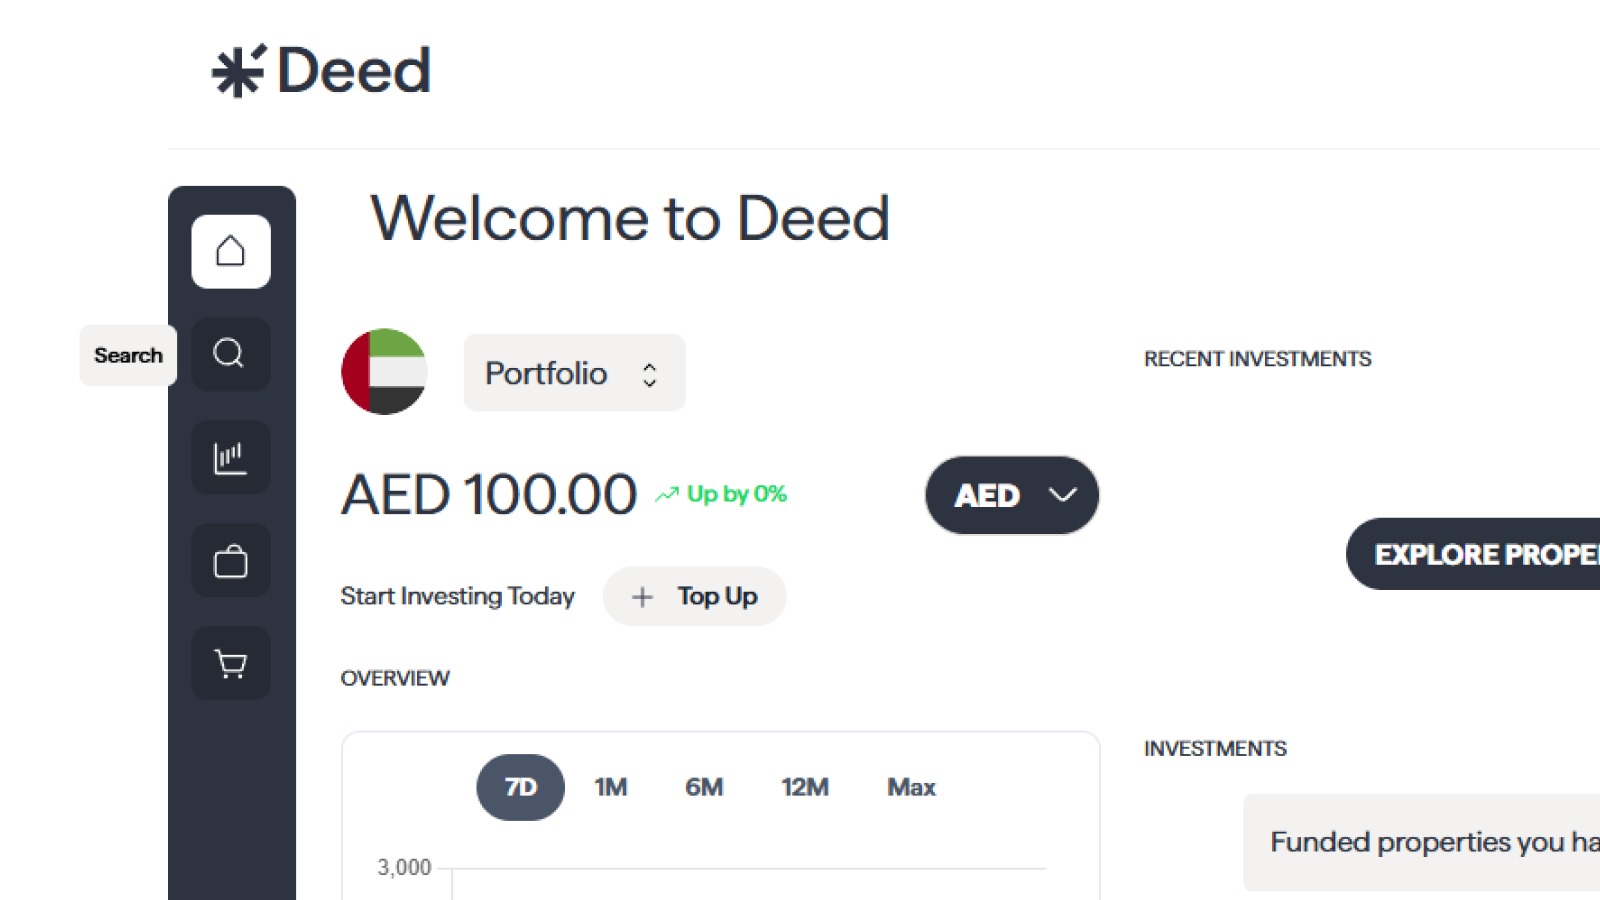Screen dimensions: 1600x900
Task: Enable the 6M chart period
Action: [x=703, y=787]
